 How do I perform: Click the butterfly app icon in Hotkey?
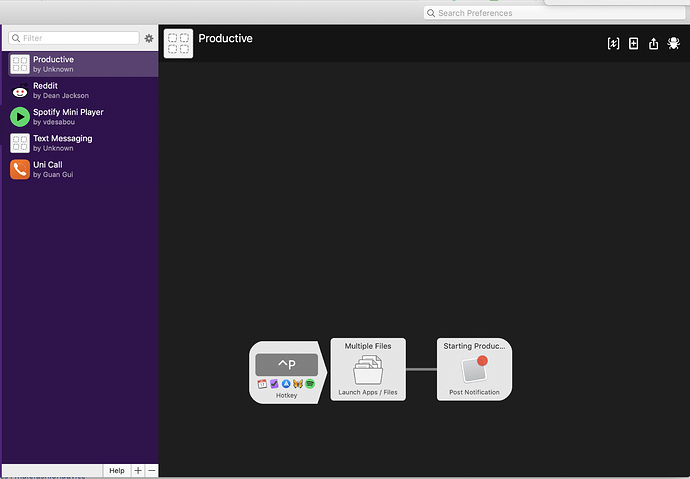(x=298, y=384)
